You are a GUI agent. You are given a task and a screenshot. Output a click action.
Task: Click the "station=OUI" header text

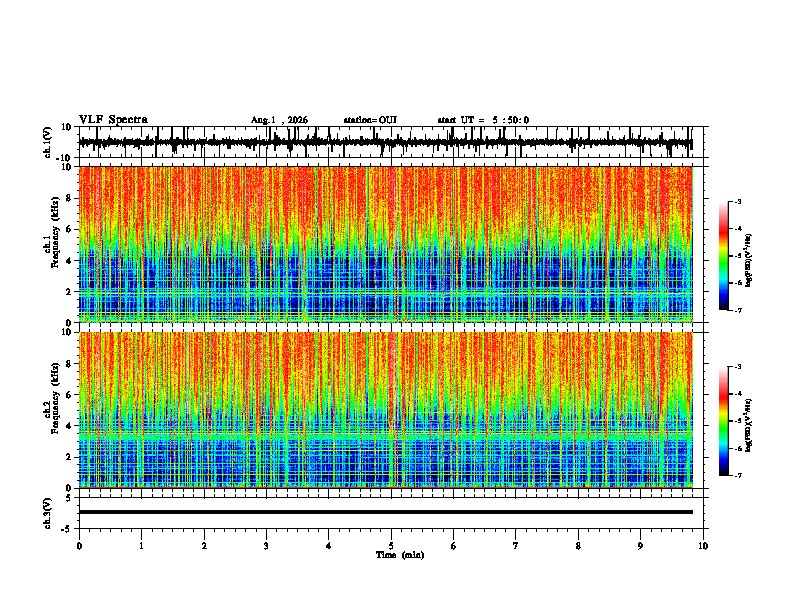tap(370, 120)
